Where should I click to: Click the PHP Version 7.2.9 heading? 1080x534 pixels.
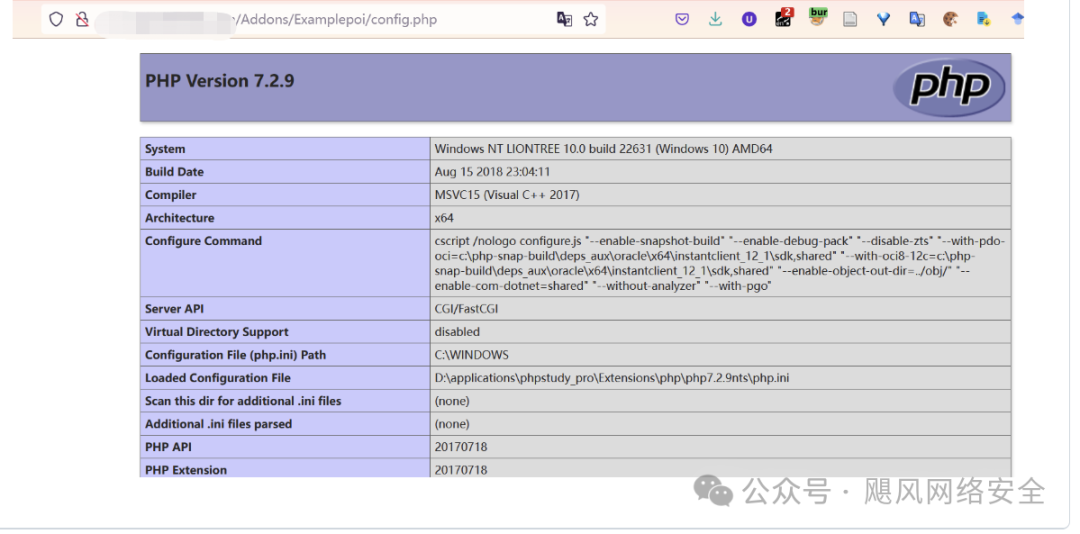coord(220,81)
